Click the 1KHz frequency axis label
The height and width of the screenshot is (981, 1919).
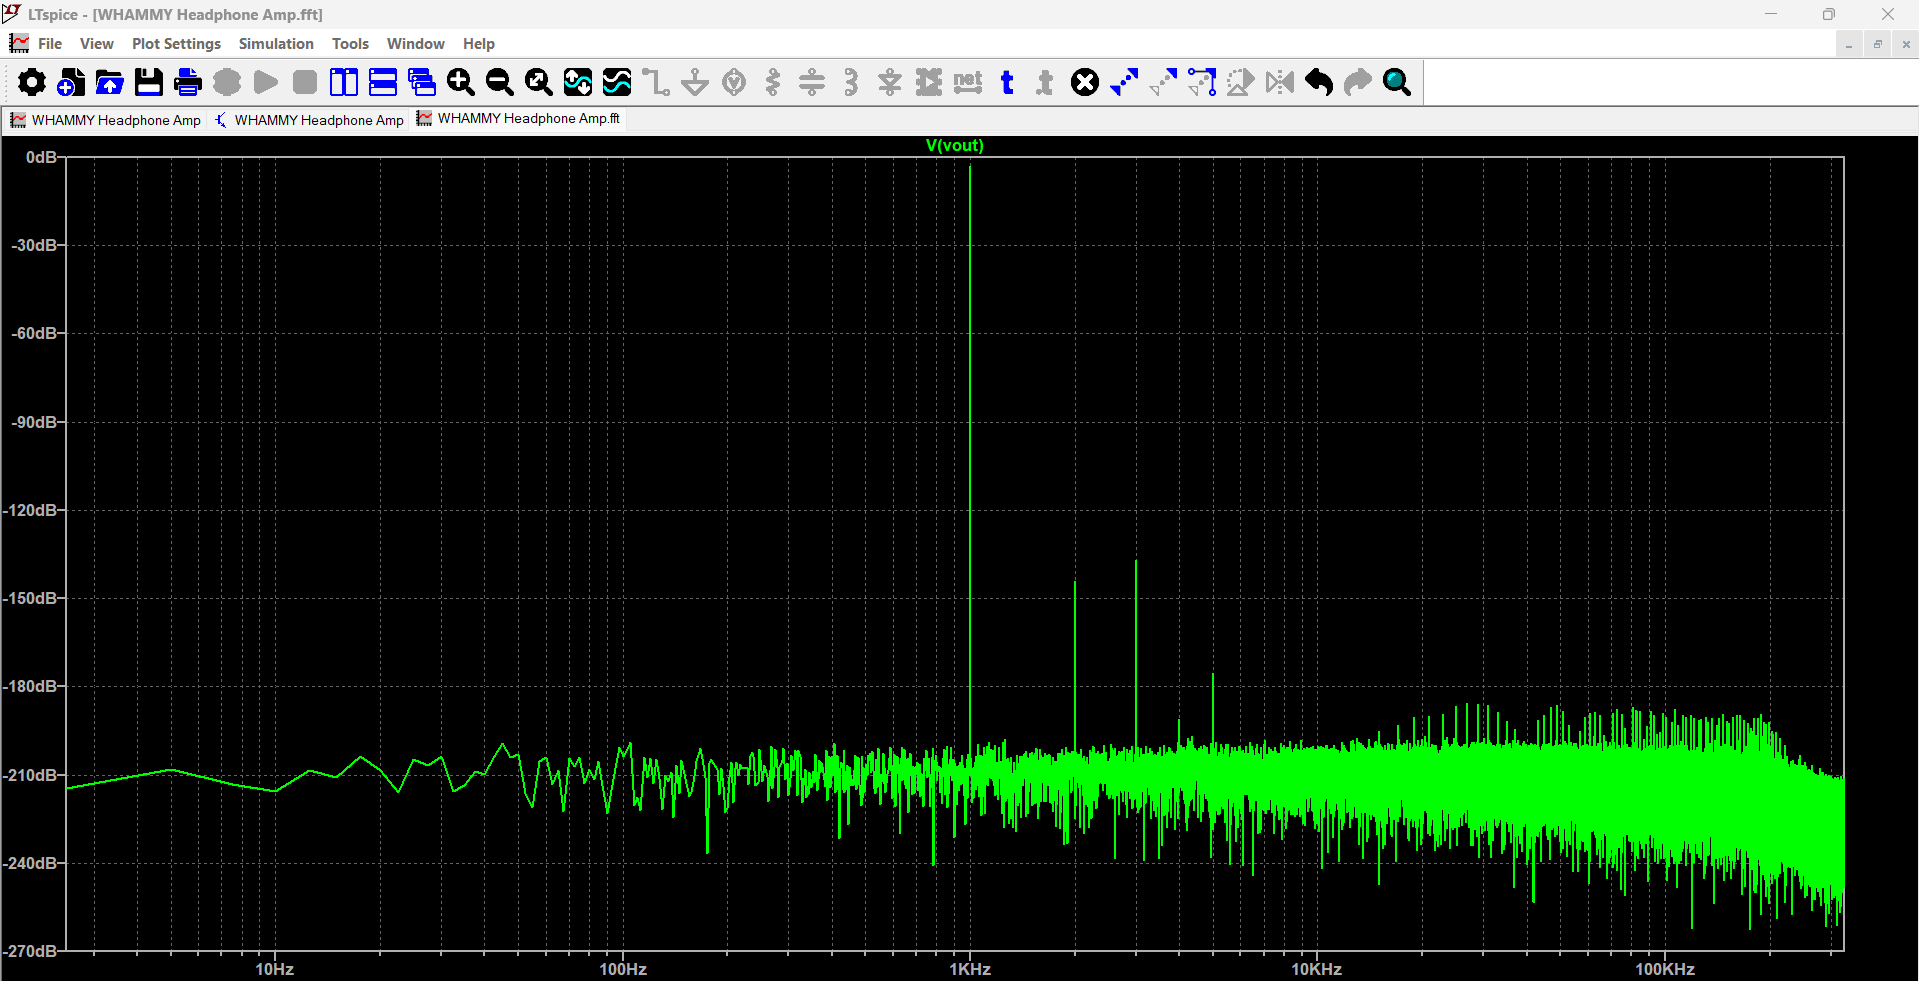970,969
